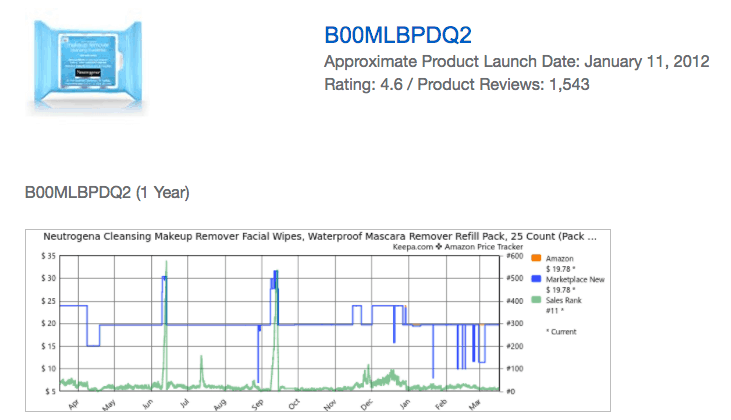
Task: Click the Rating 4.6 / Product Reviews line
Action: [x=457, y=84]
